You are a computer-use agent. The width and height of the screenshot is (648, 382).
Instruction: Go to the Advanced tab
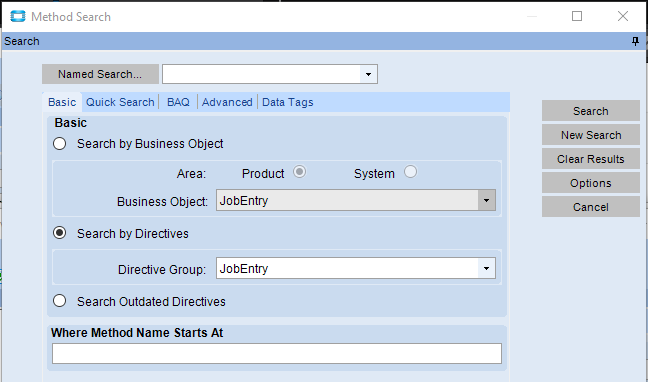click(227, 102)
